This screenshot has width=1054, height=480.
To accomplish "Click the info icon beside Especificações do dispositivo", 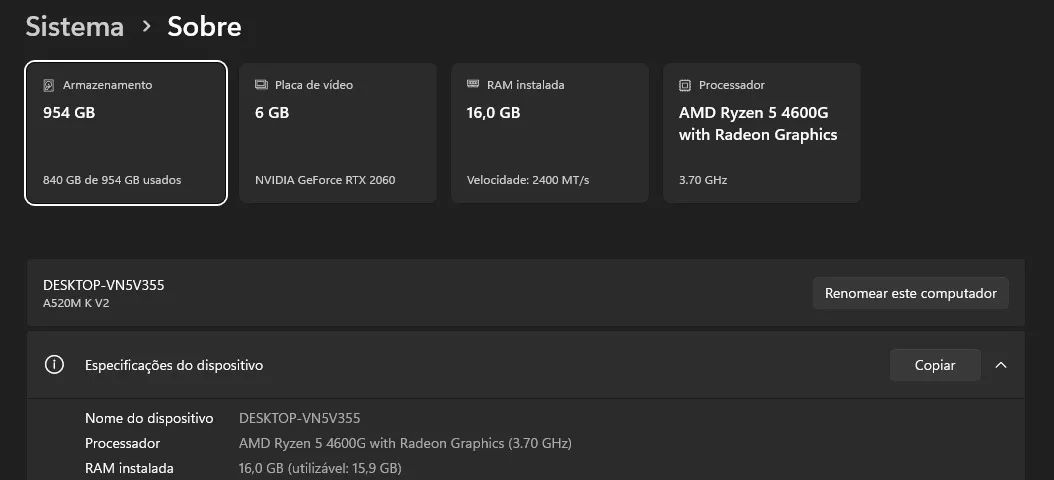I will point(54,365).
